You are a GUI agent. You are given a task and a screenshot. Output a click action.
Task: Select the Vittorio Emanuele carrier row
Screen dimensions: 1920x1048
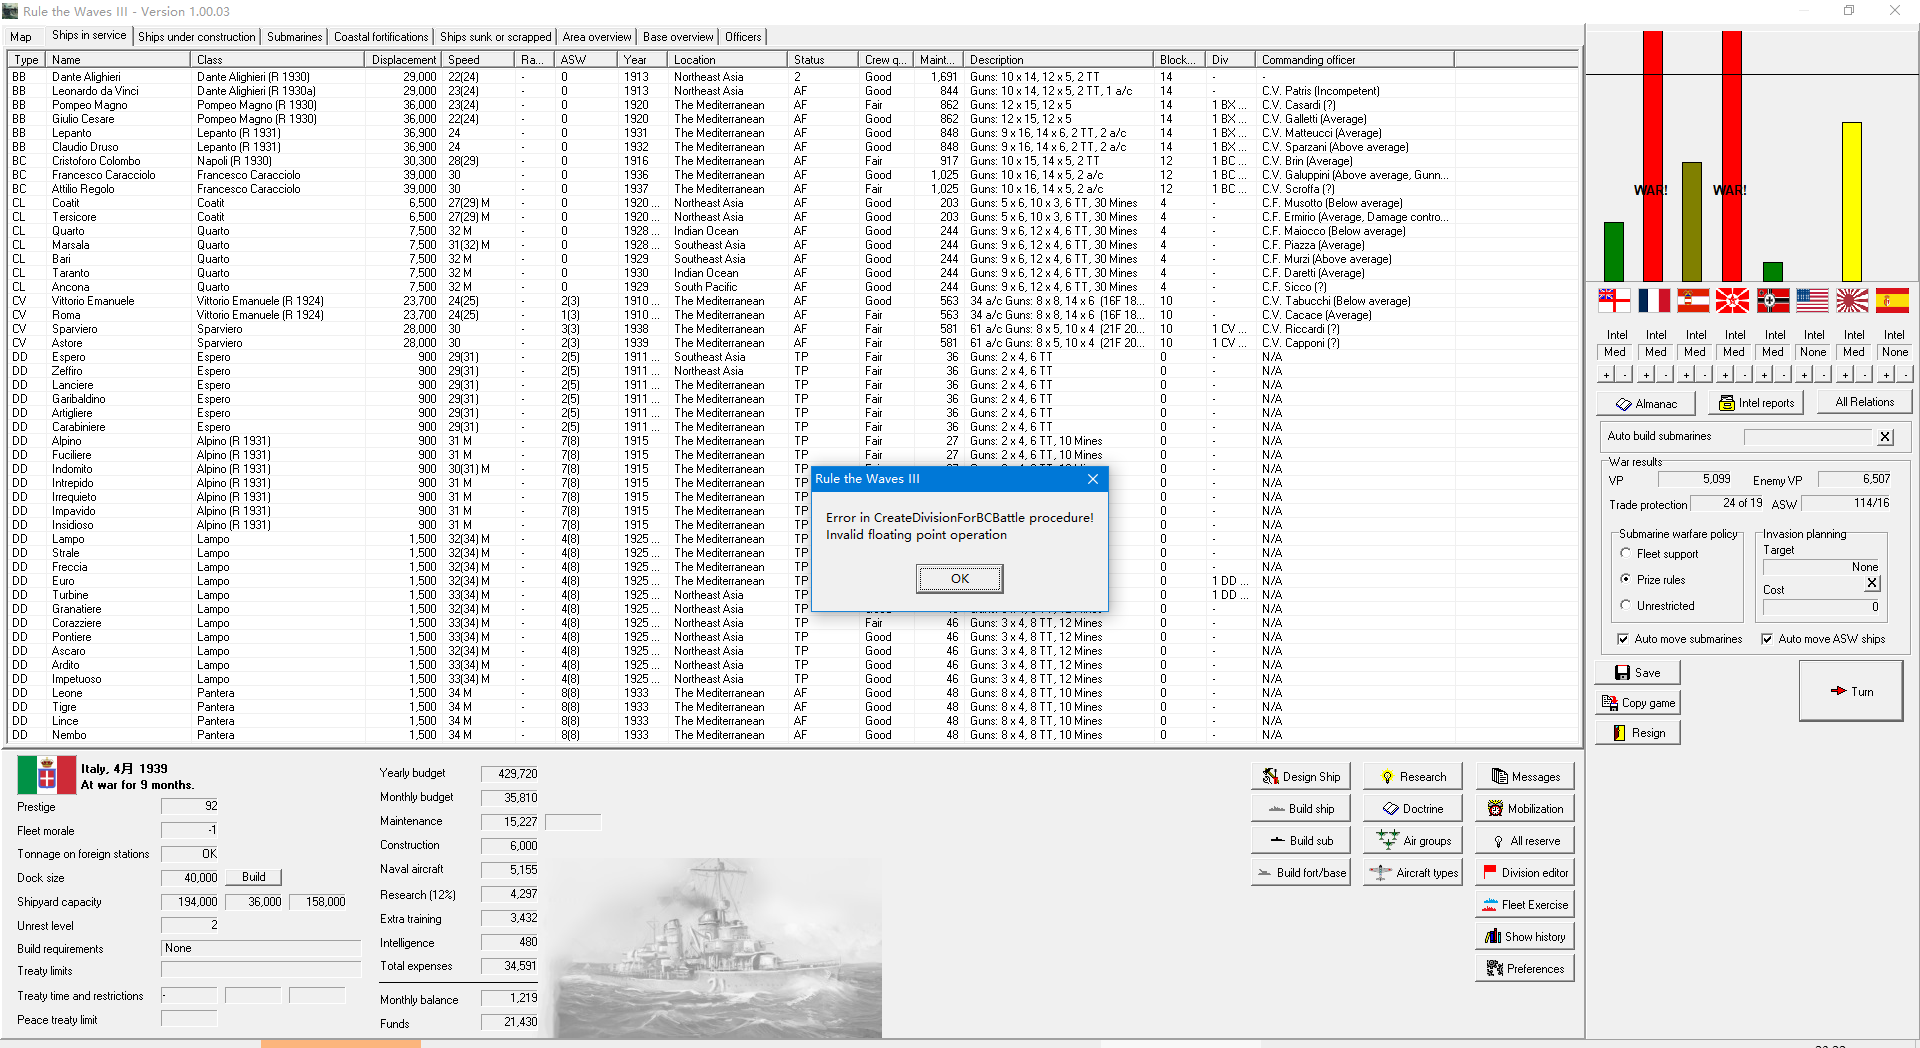[793, 301]
